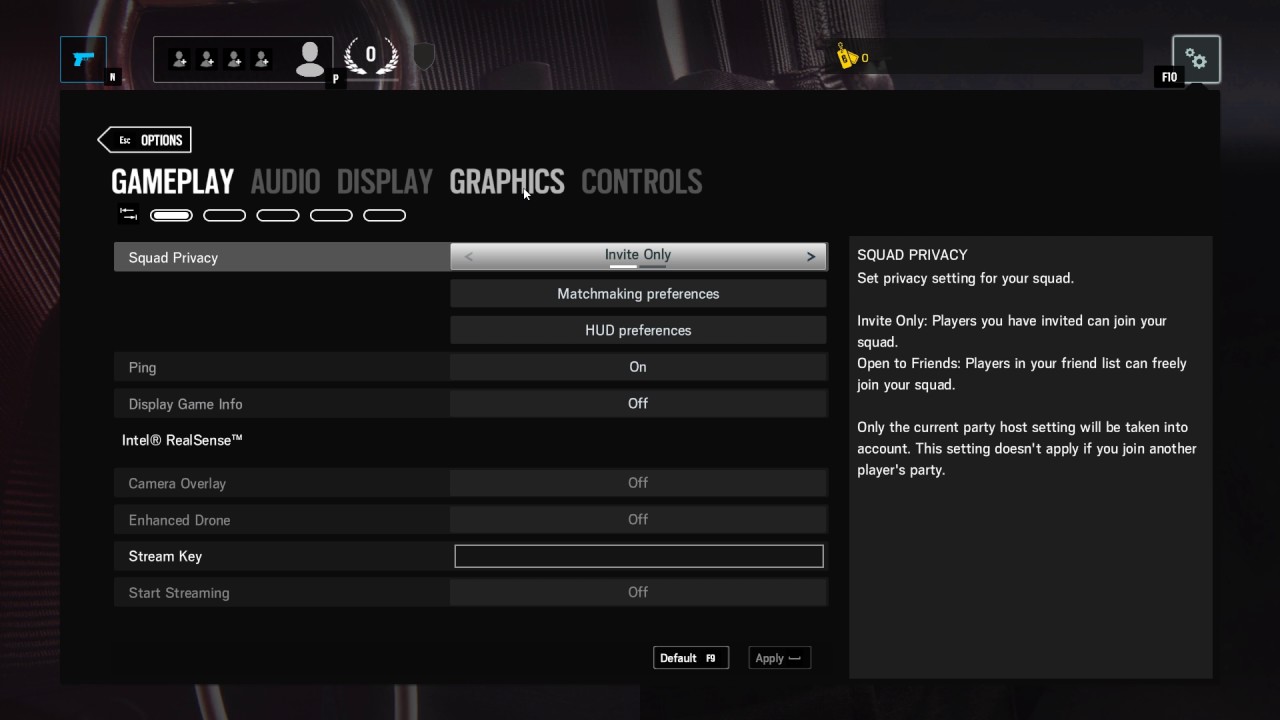Select the highlighted first page indicator pill
The image size is (1280, 720).
pos(171,215)
